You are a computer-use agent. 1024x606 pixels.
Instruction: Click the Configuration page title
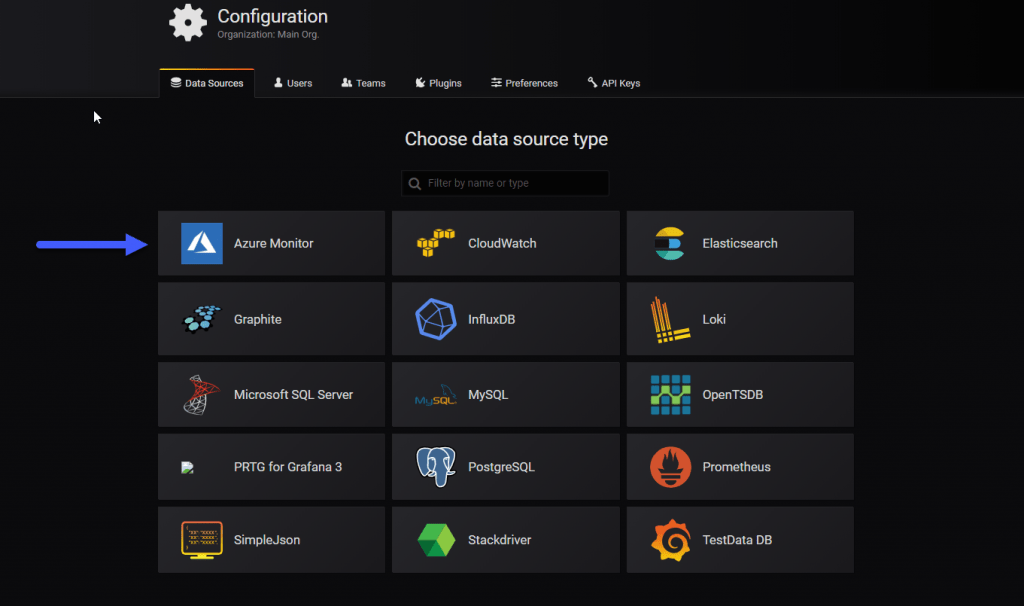[x=272, y=16]
